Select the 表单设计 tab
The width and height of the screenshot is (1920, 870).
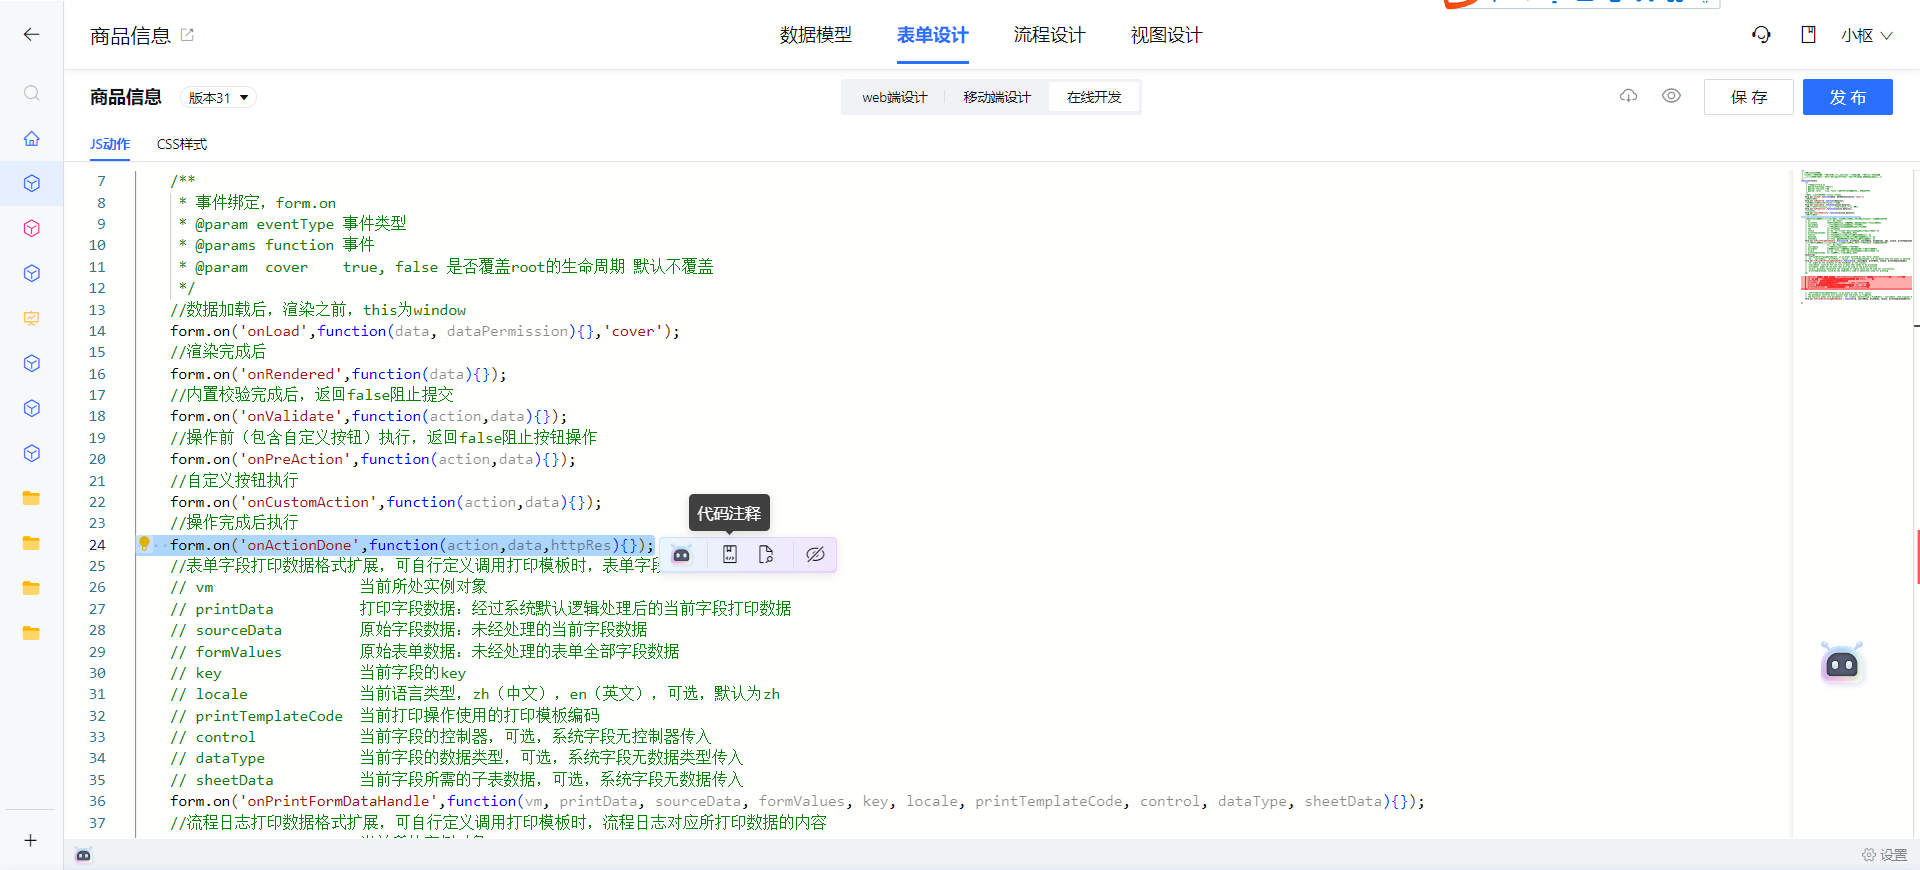(932, 35)
